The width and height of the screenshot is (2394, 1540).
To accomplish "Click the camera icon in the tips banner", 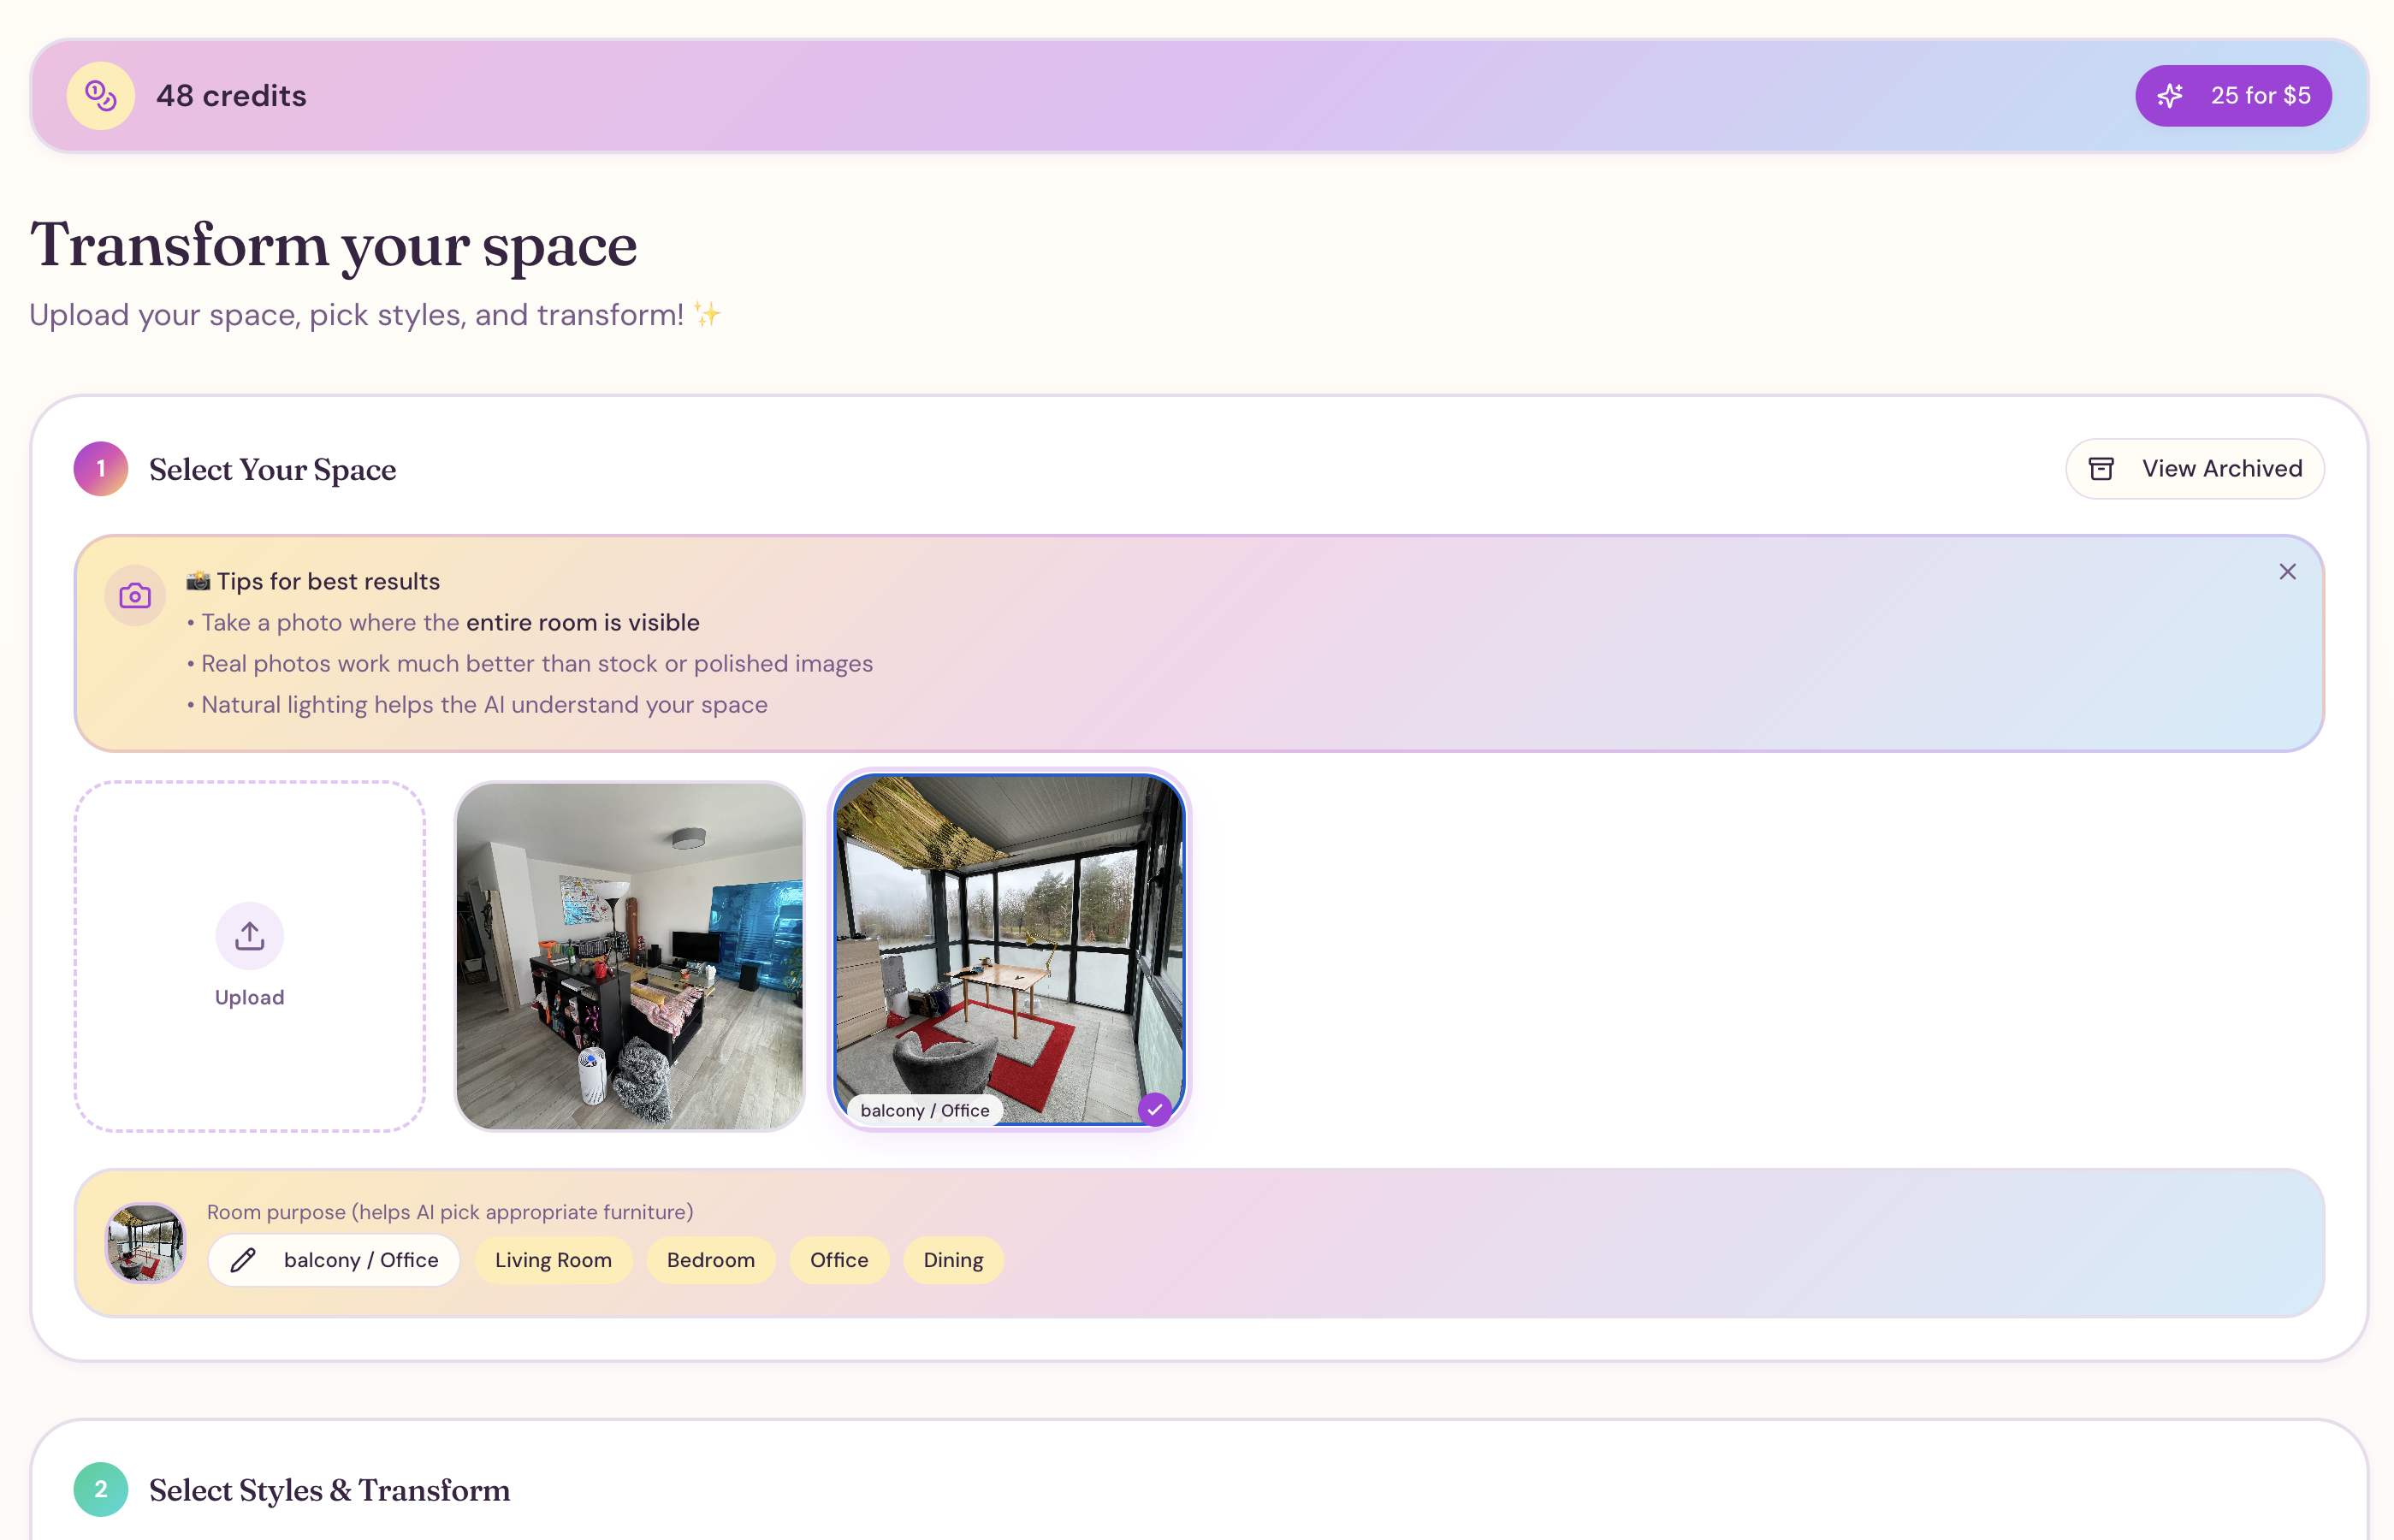I will 134,595.
